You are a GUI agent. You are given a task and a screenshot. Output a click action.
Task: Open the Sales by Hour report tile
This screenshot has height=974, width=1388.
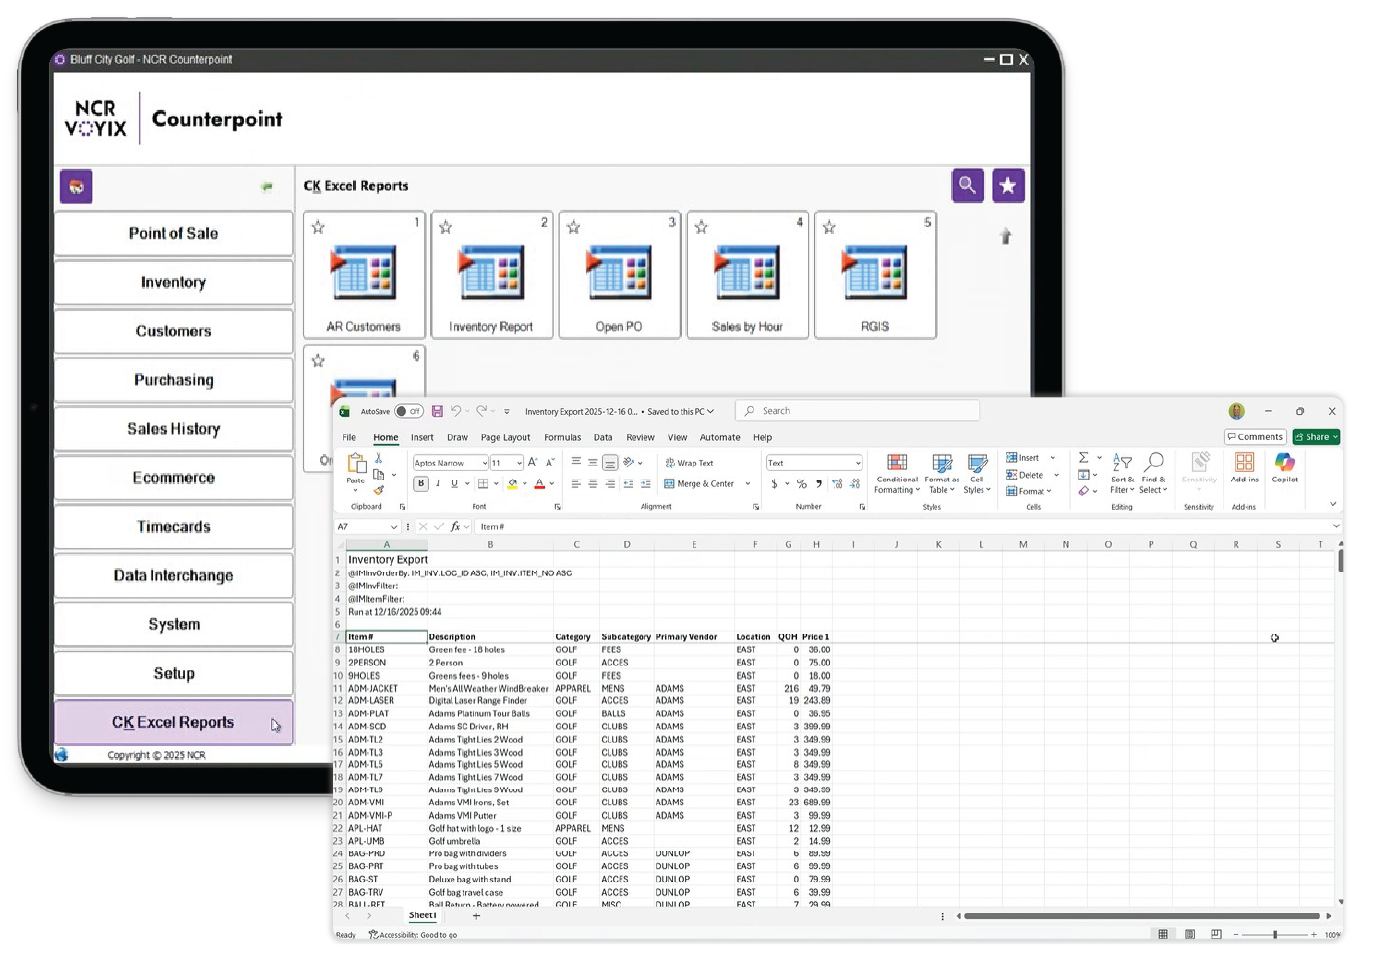click(748, 275)
